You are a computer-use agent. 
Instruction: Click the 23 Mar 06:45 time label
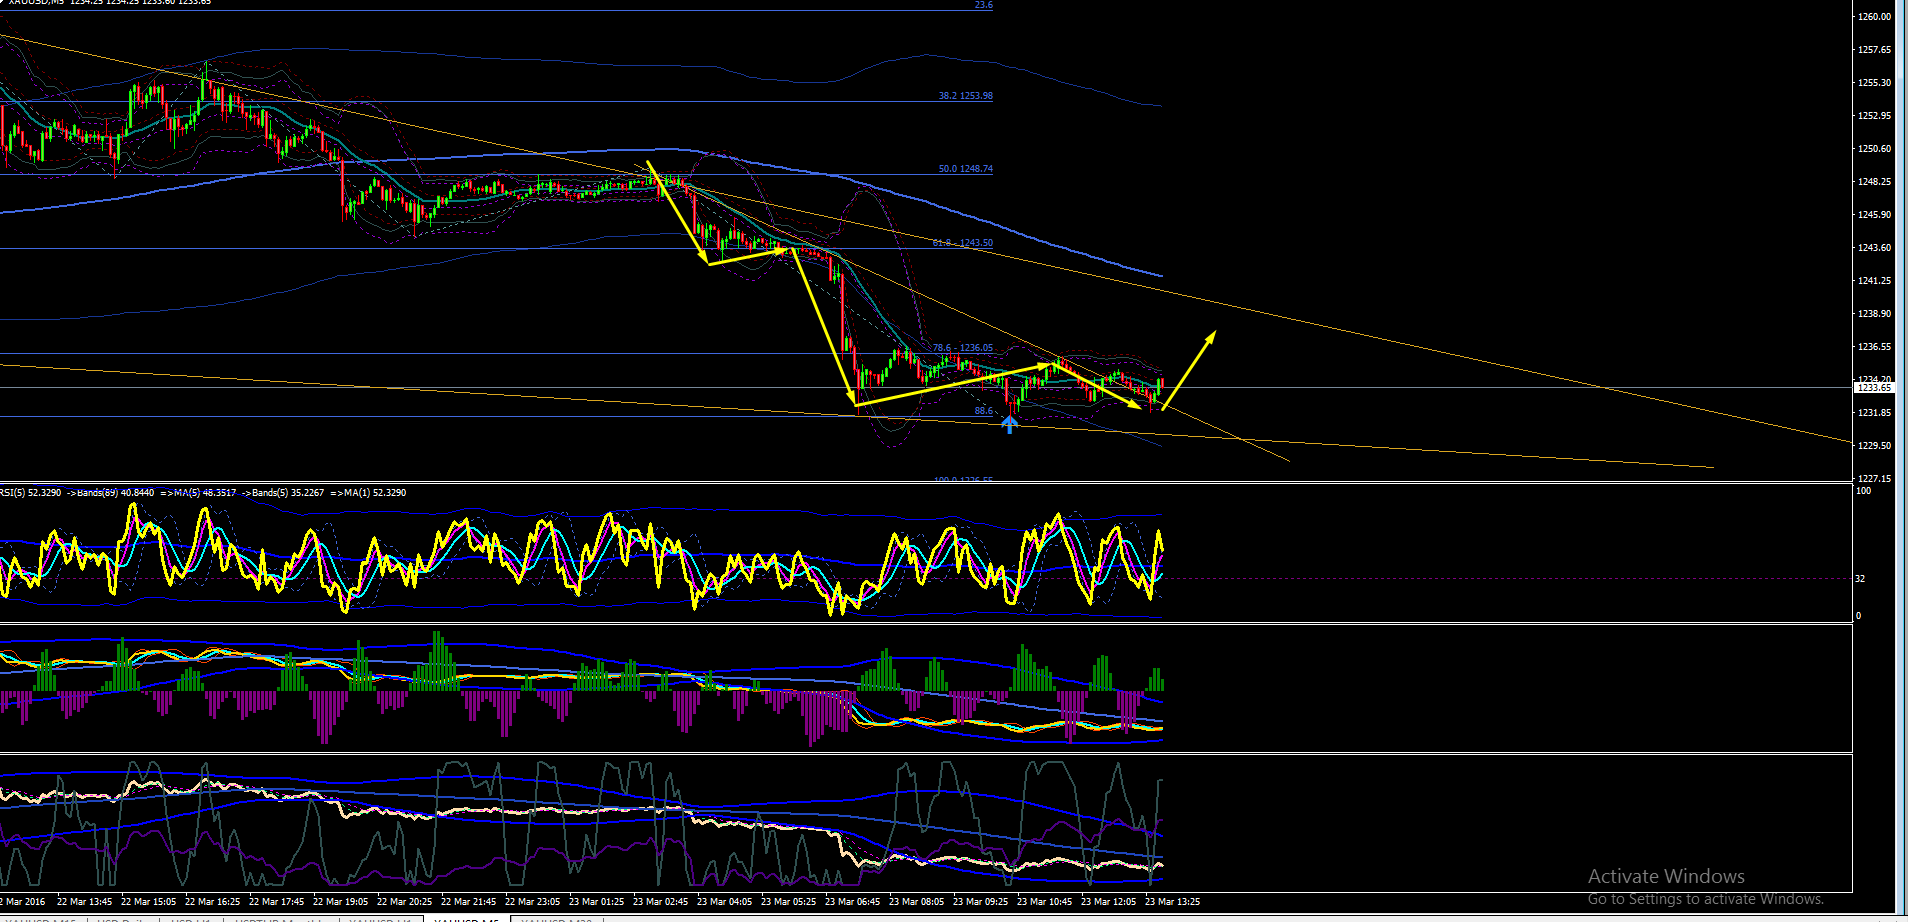click(852, 901)
